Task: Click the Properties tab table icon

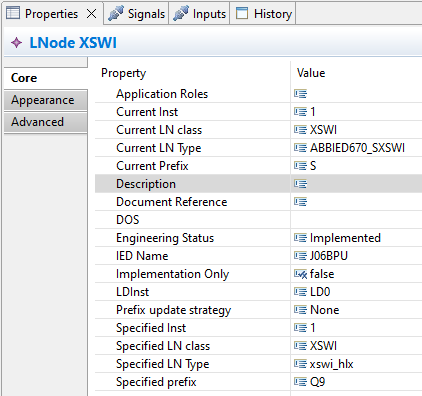Action: [x=13, y=13]
